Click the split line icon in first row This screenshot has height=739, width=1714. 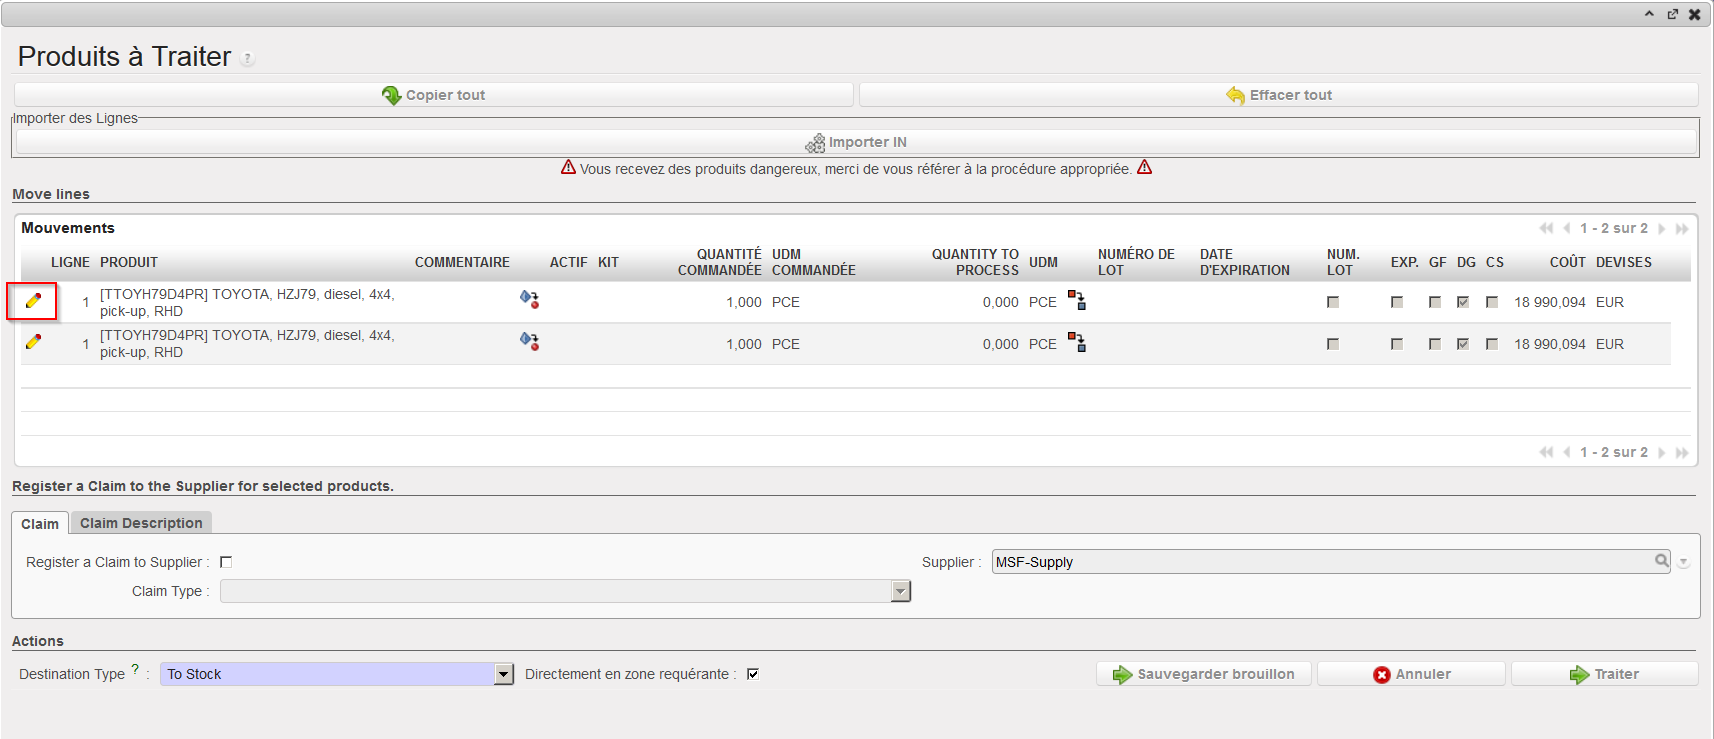[1077, 300]
